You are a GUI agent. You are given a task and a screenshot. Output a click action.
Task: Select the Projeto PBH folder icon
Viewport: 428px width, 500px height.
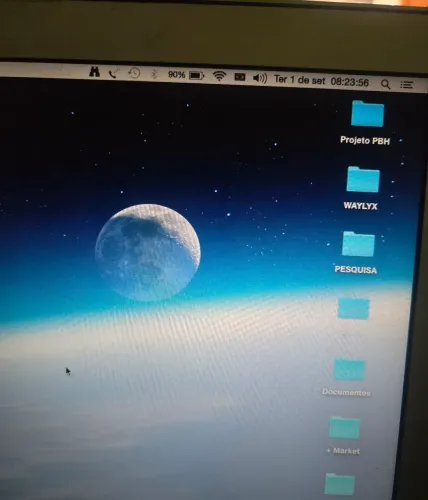click(367, 113)
